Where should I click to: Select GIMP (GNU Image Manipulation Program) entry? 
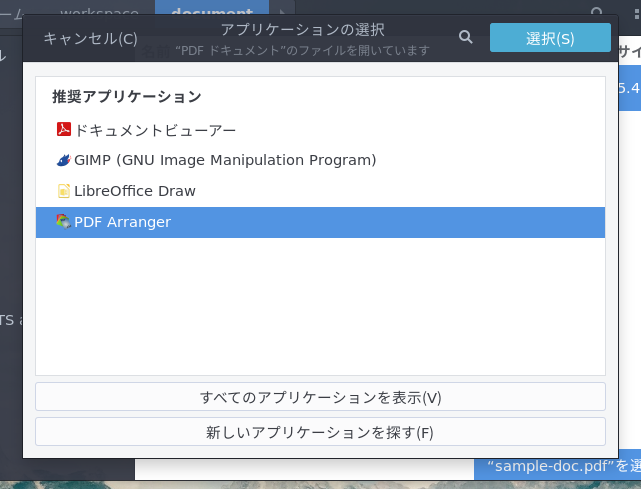click(320, 160)
